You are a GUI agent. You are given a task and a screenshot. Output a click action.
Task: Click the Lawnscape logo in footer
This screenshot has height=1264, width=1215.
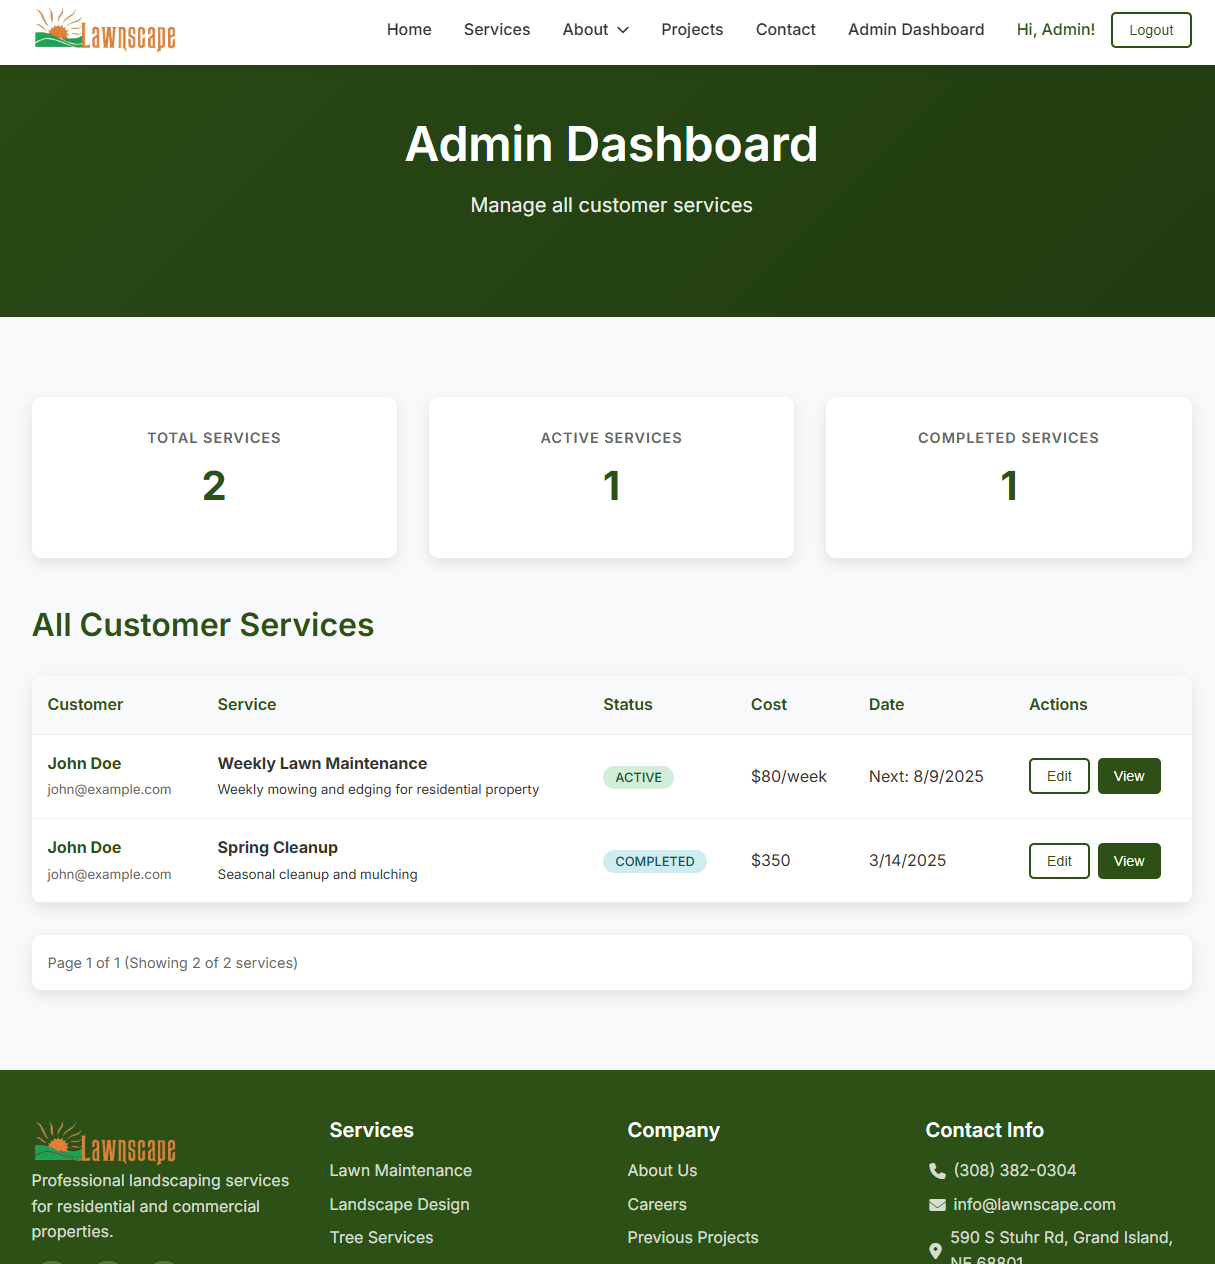[x=105, y=1144]
